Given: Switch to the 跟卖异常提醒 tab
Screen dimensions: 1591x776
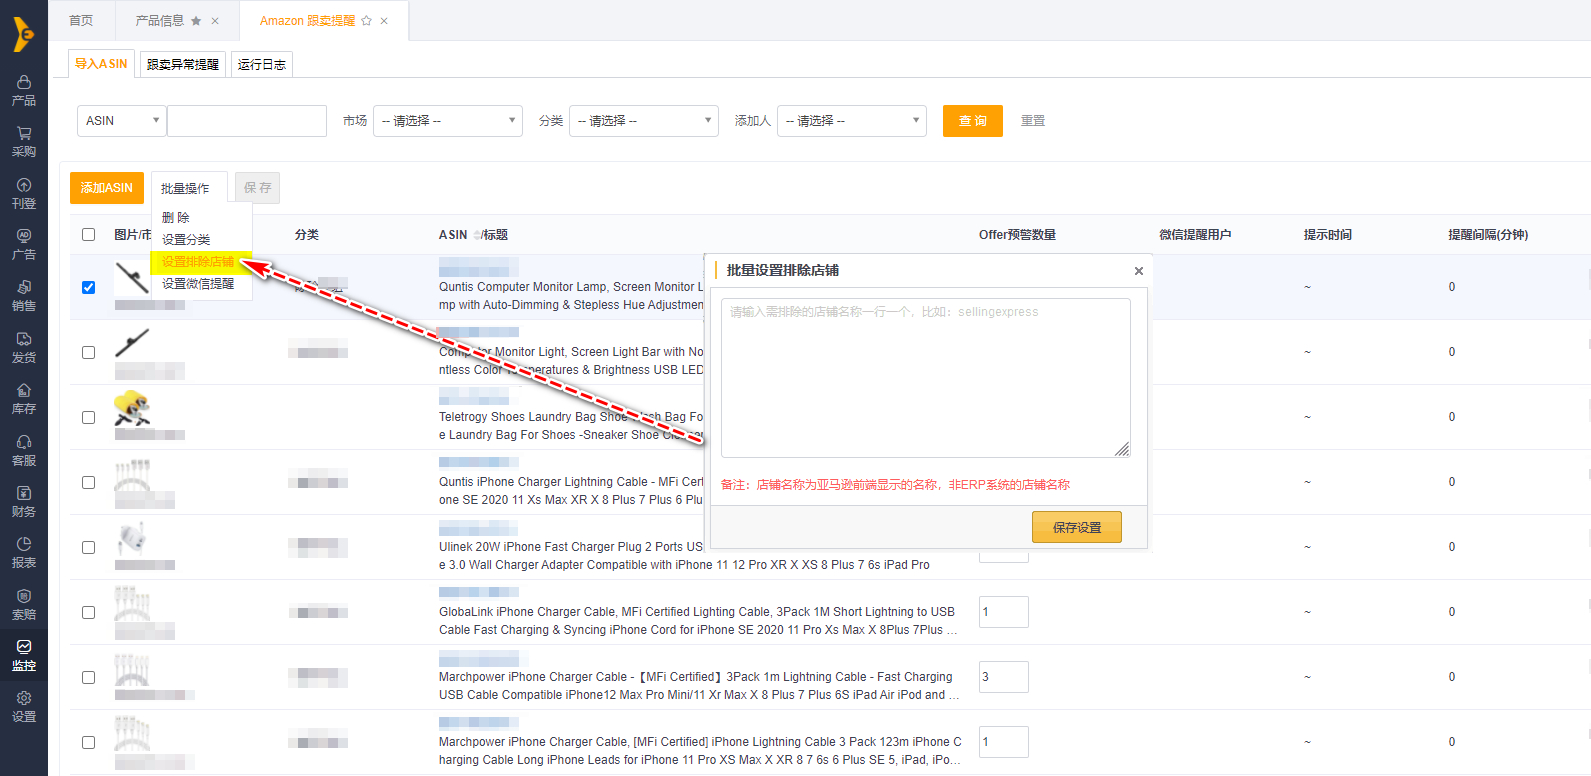Looking at the screenshot, I should pyautogui.click(x=183, y=64).
